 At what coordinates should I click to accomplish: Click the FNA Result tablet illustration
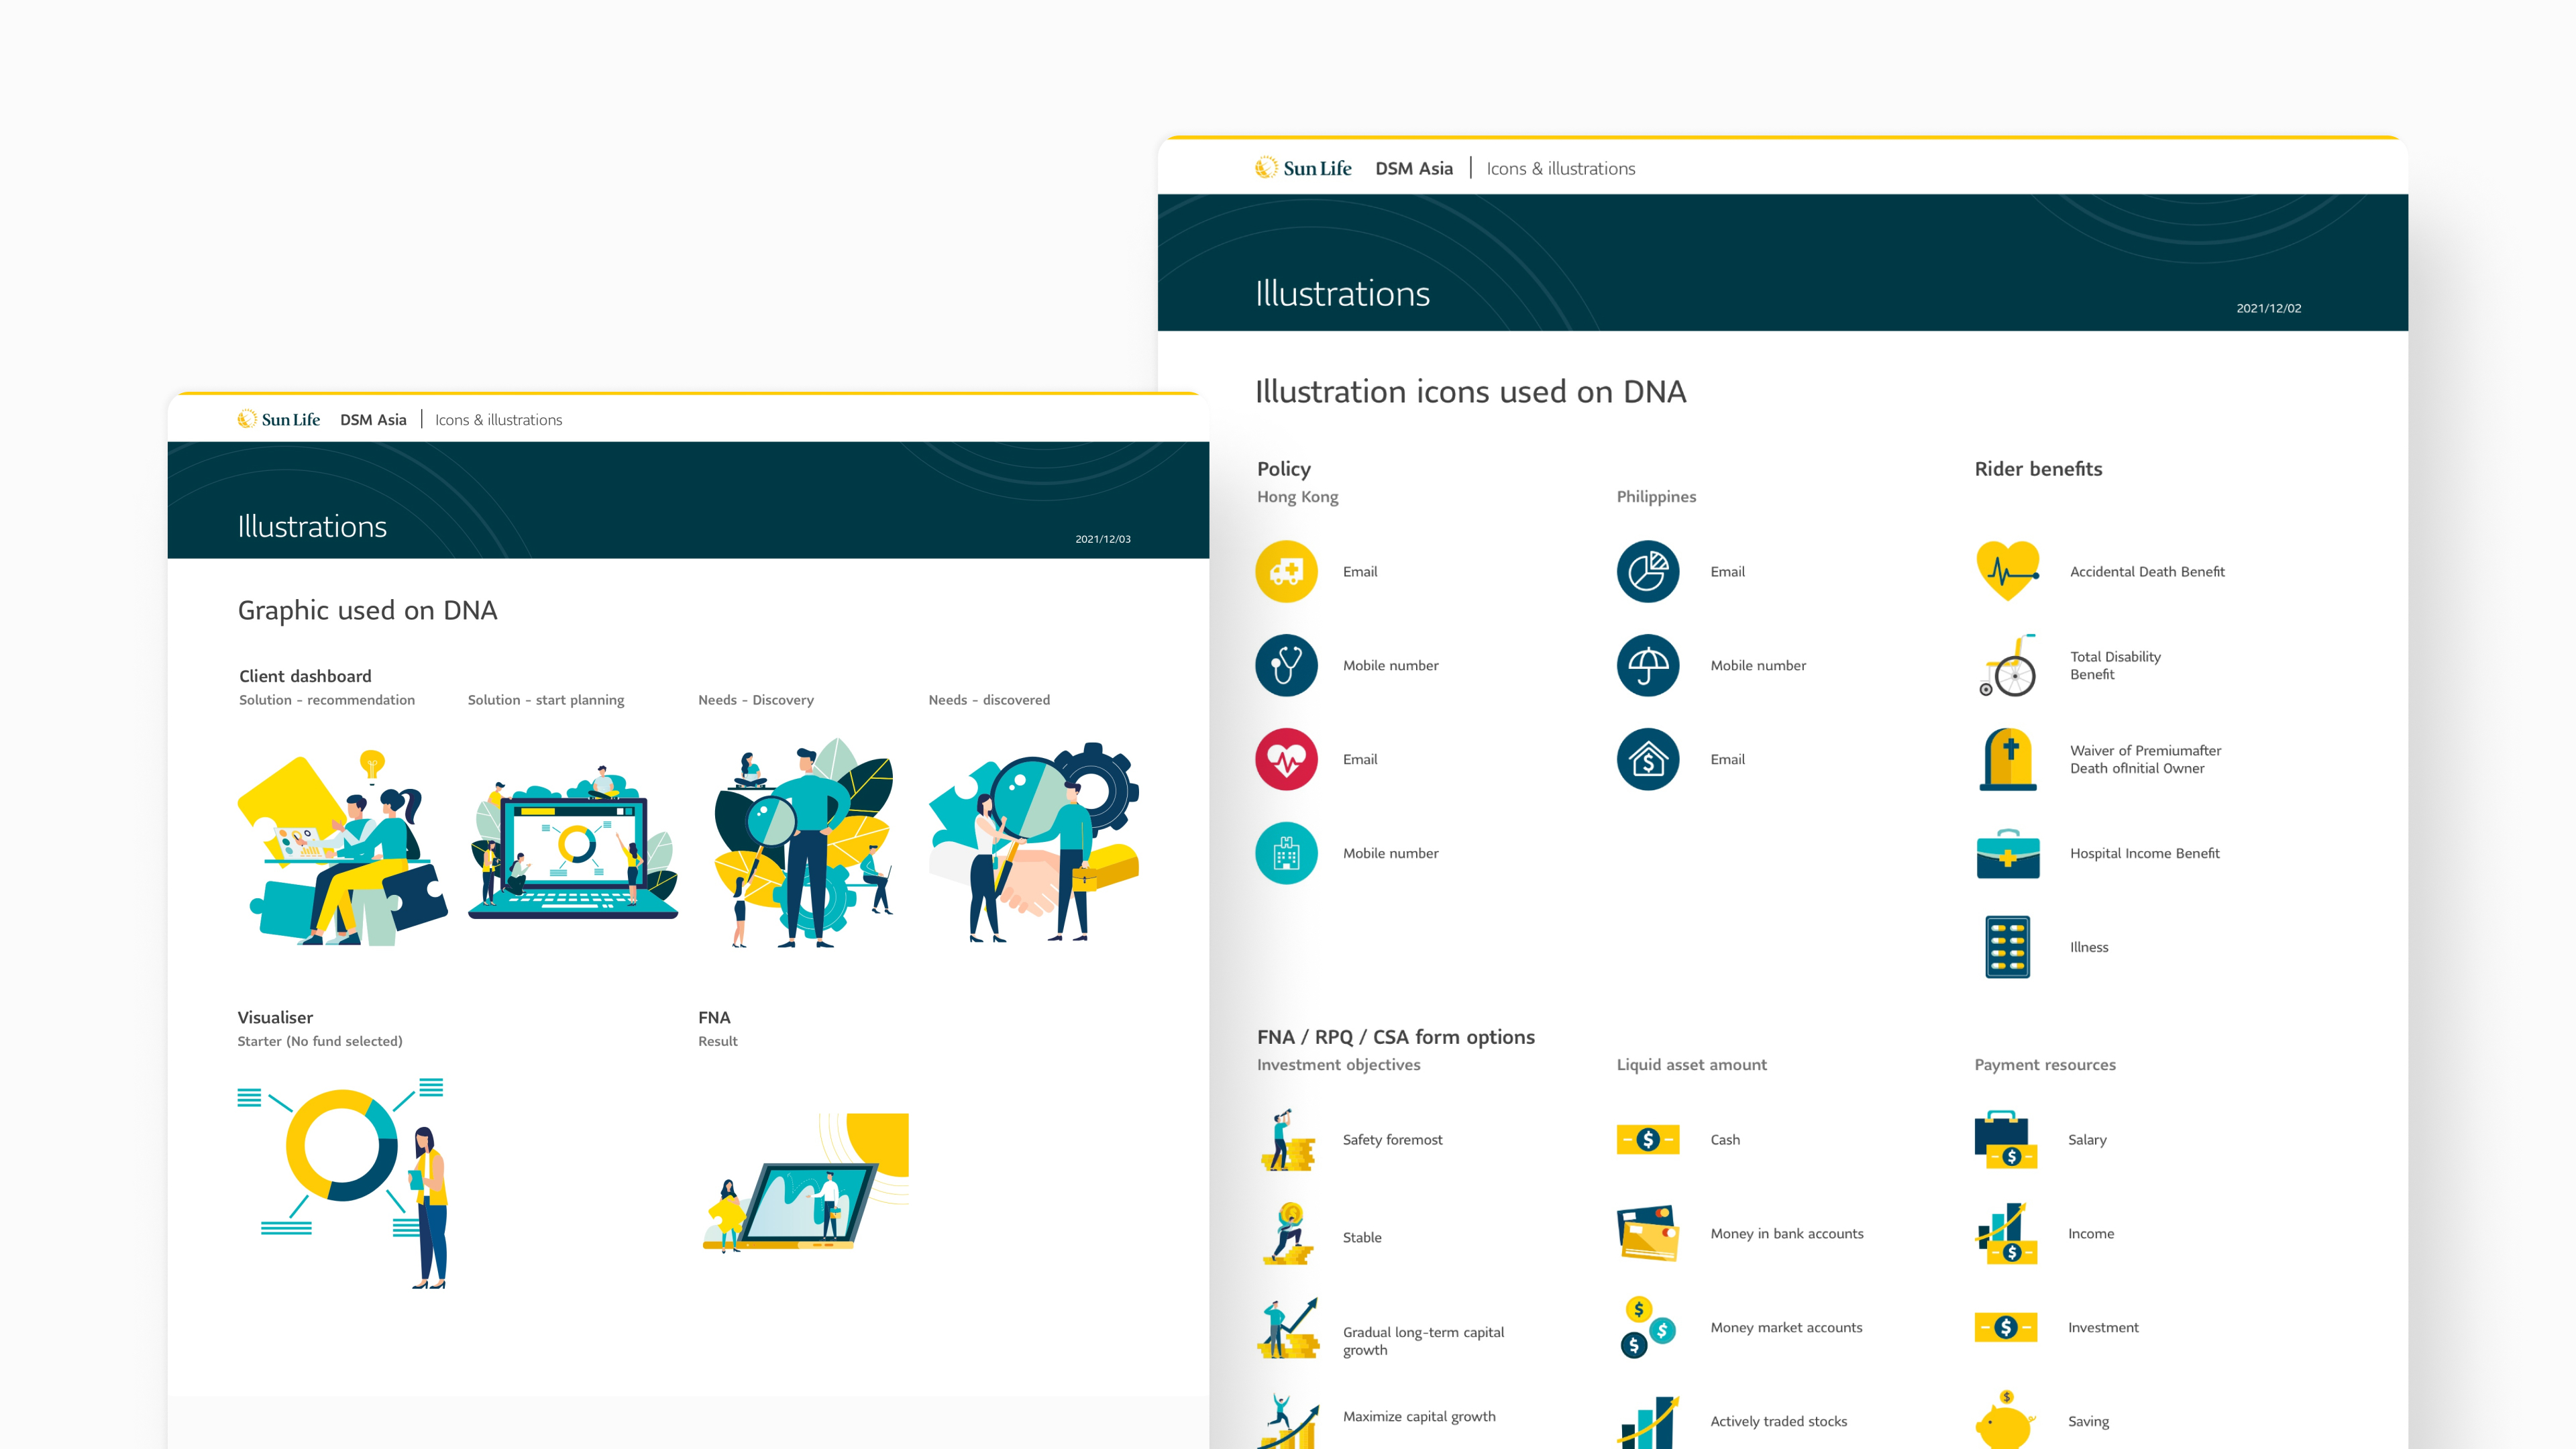[806, 1182]
